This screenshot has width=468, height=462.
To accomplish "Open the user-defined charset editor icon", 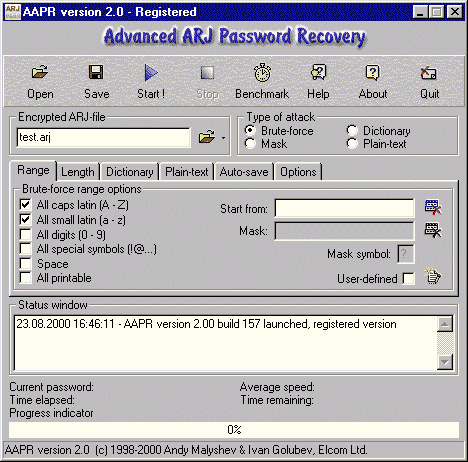I will [x=432, y=276].
